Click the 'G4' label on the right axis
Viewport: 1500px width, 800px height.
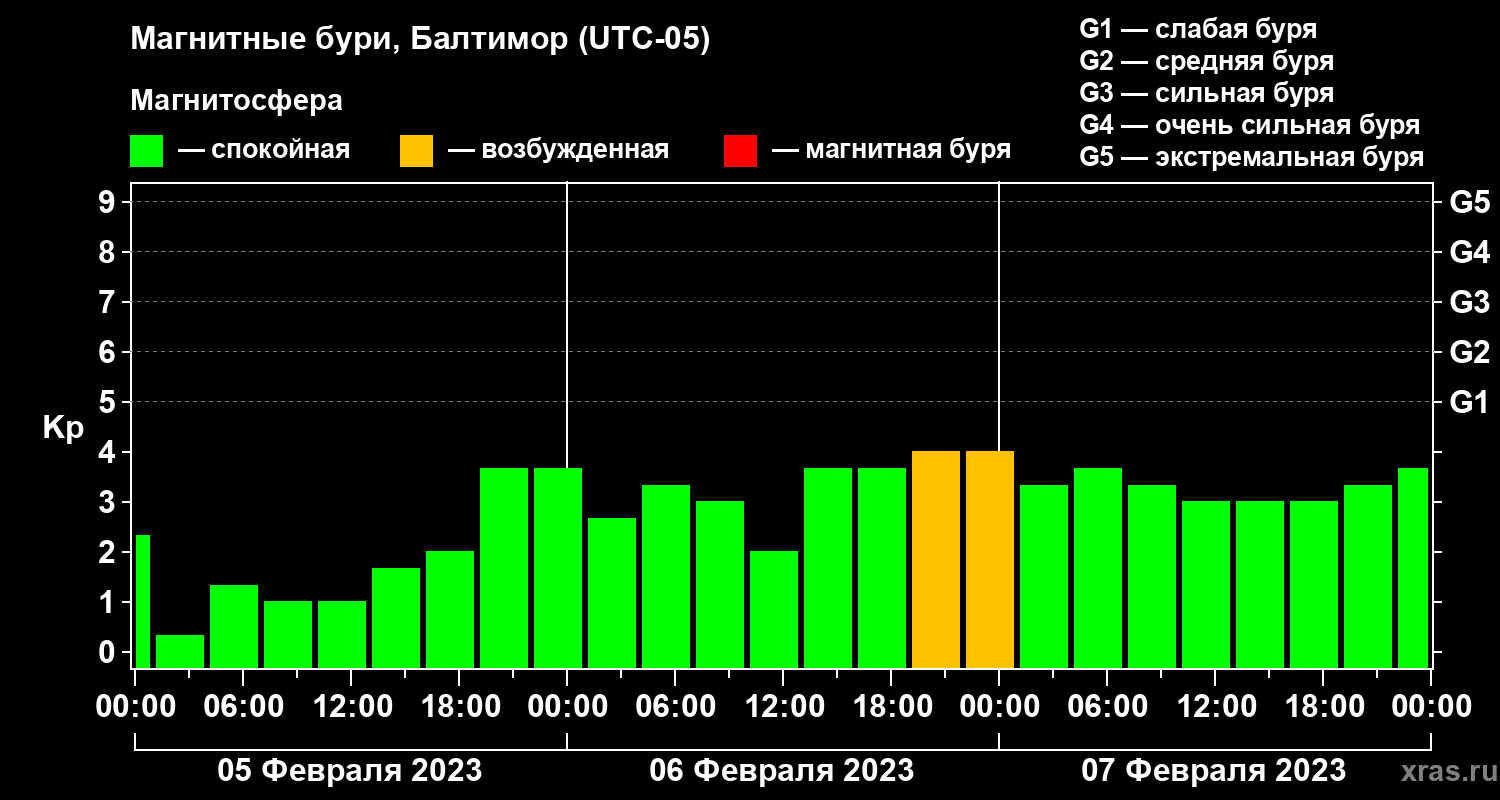pos(1470,252)
